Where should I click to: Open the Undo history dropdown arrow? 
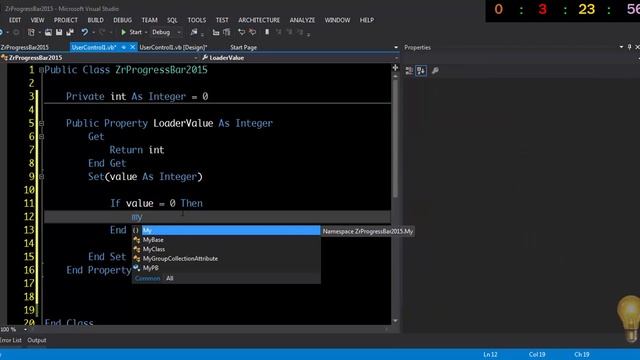coord(93,33)
